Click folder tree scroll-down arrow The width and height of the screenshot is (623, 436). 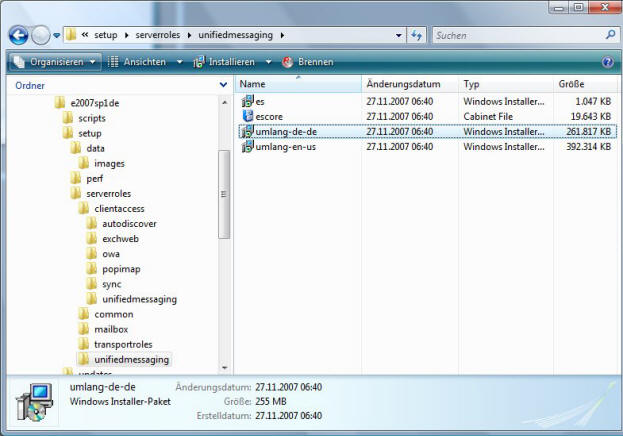tap(224, 368)
